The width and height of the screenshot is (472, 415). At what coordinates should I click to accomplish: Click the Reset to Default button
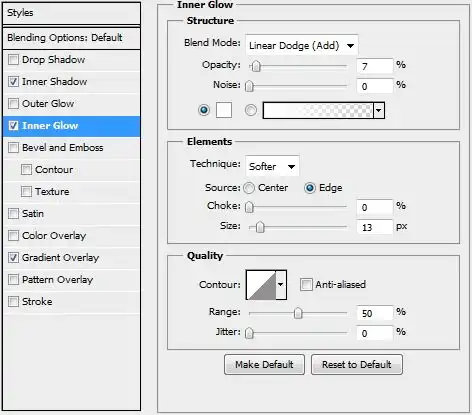(357, 364)
